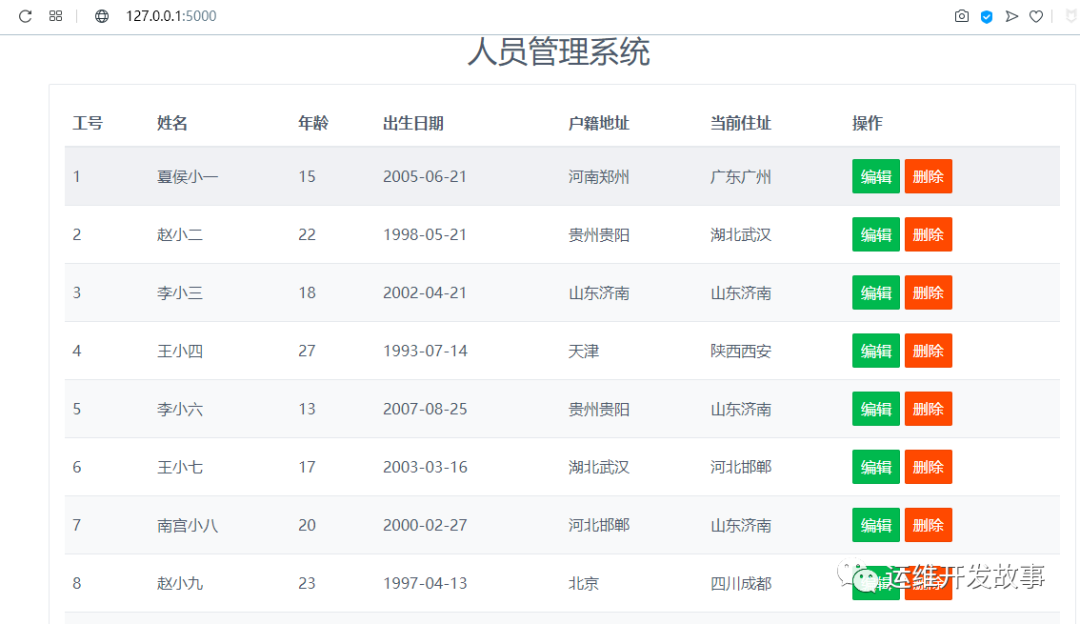Delete the record for 李小六
Viewport: 1080px width, 624px height.
tap(928, 408)
